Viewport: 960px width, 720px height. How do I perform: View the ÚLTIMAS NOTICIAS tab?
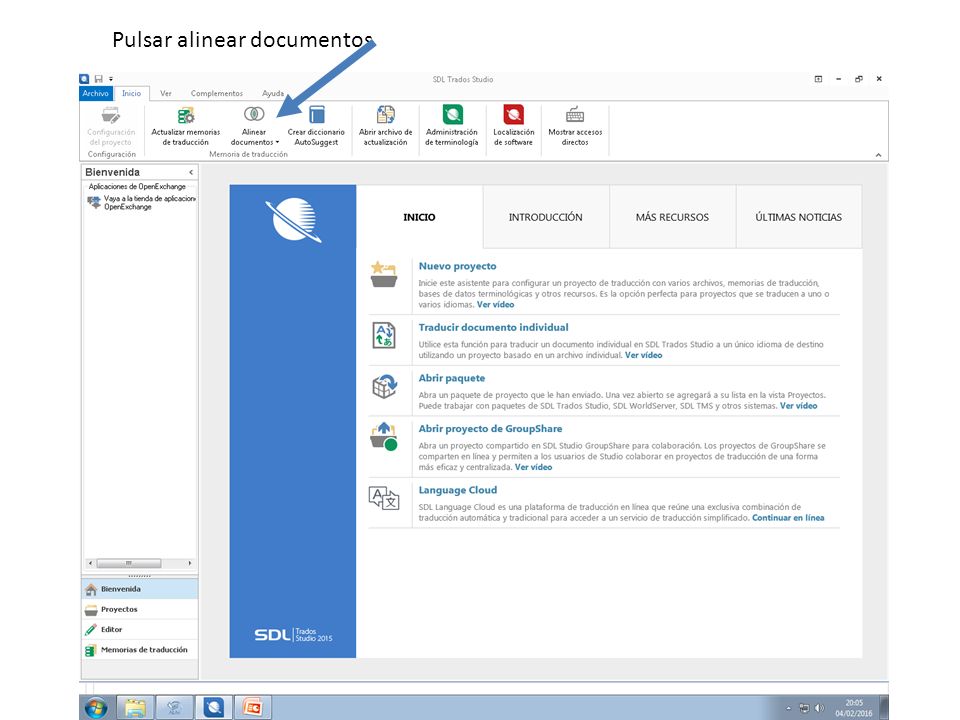click(798, 217)
